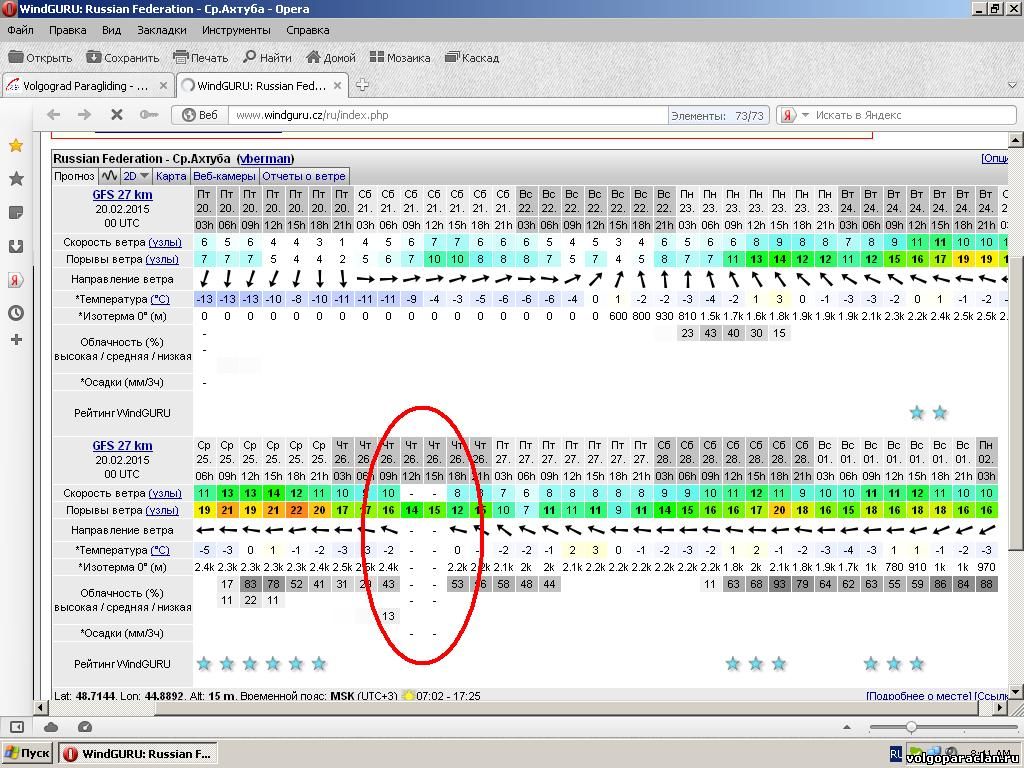Open the Веб-камеры tab
The image size is (1024, 768).
(225, 176)
